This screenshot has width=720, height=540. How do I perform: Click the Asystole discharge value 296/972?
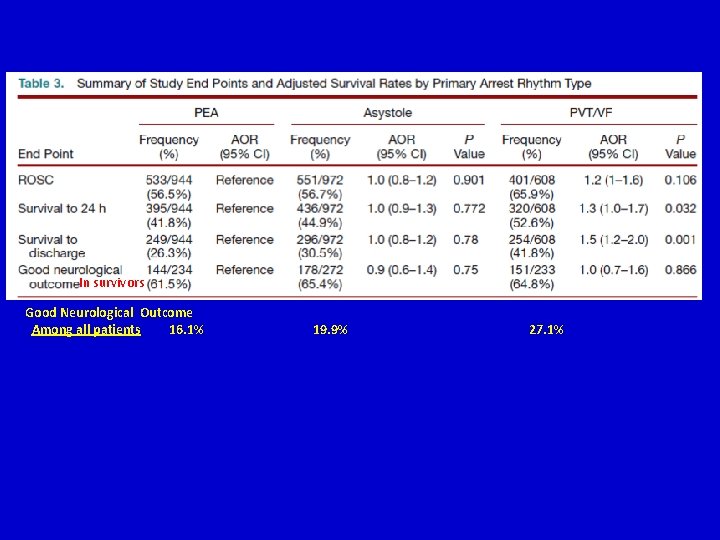pyautogui.click(x=320, y=239)
